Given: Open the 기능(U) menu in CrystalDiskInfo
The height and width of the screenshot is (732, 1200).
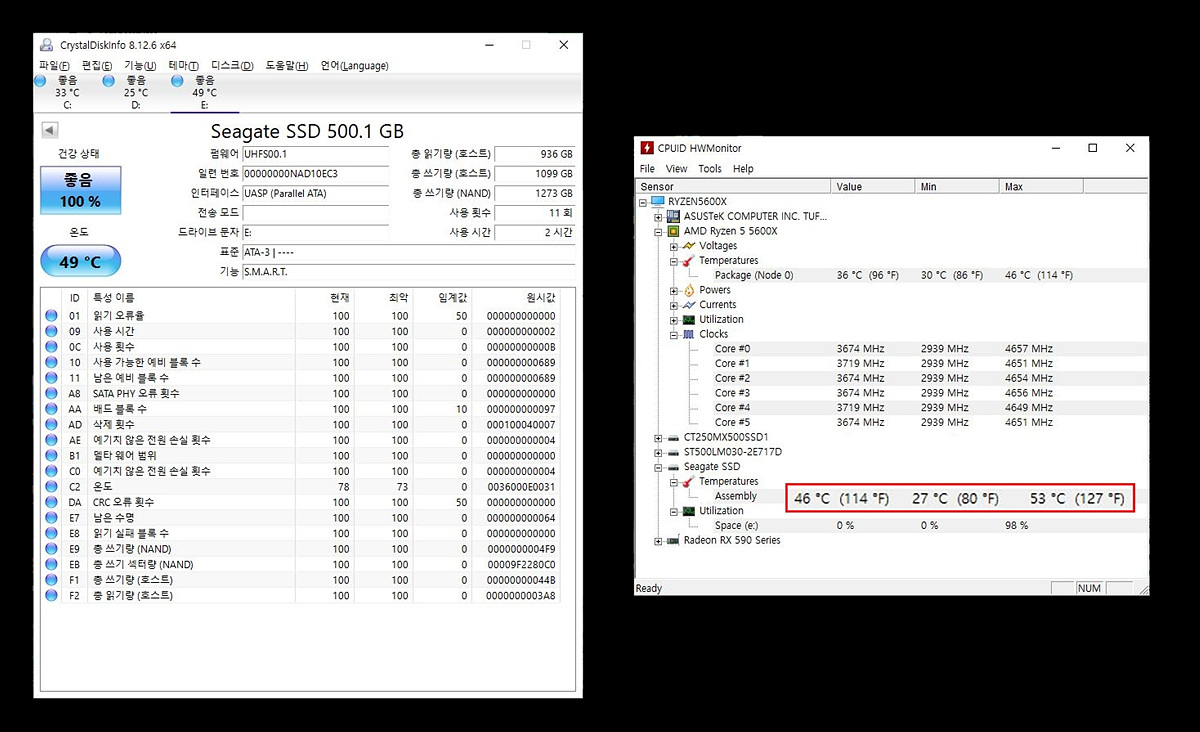Looking at the screenshot, I should pos(139,66).
